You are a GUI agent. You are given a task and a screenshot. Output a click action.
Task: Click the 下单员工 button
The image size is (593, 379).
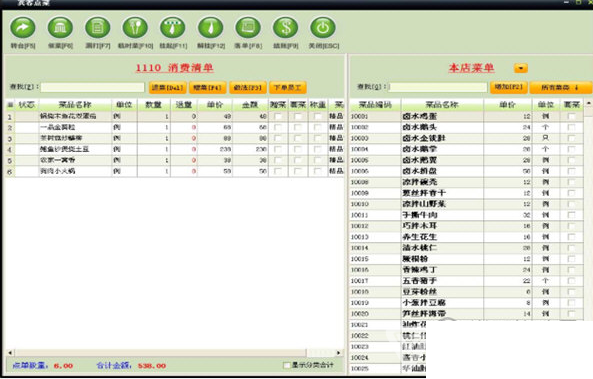pos(287,88)
